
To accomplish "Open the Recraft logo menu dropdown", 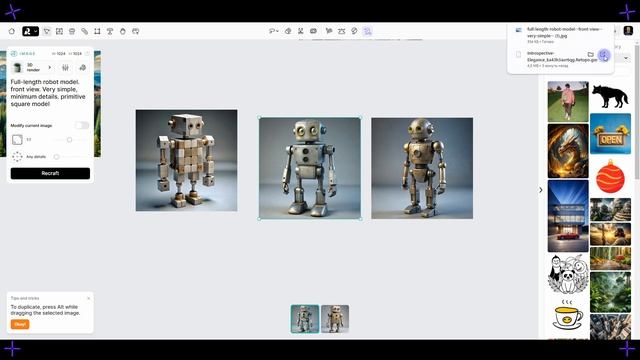I will 30,31.
